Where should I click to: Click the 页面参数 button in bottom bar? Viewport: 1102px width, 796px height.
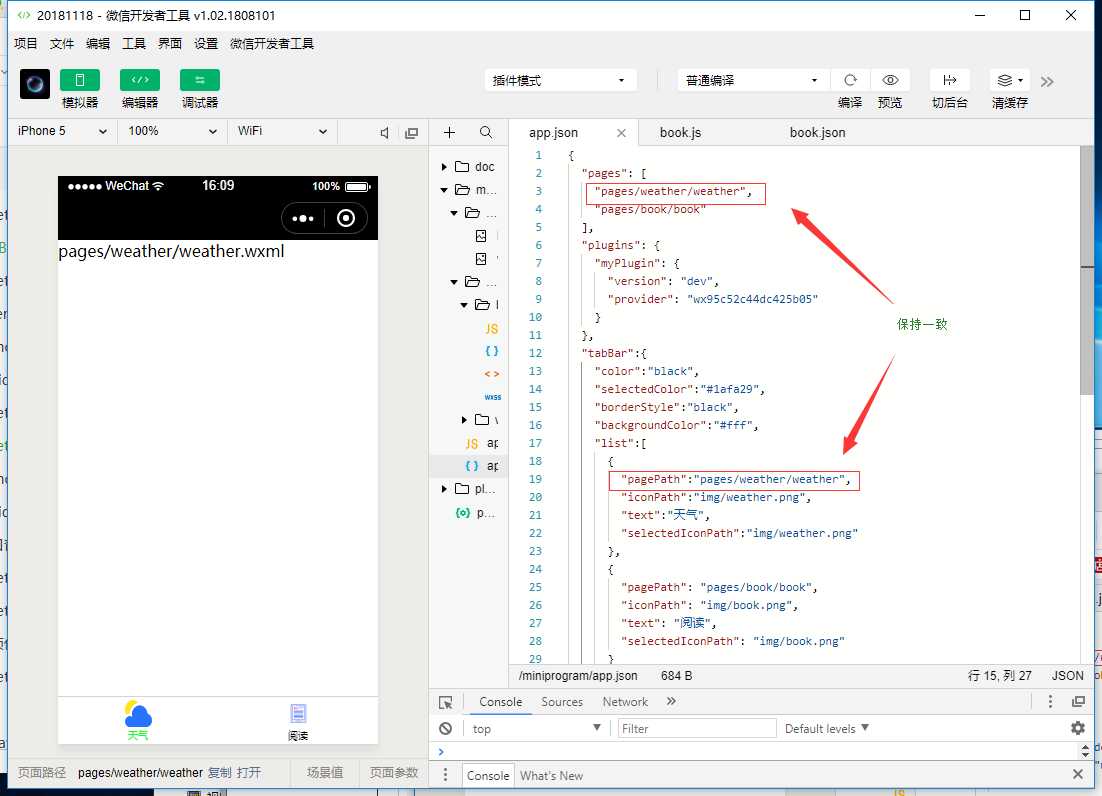394,773
